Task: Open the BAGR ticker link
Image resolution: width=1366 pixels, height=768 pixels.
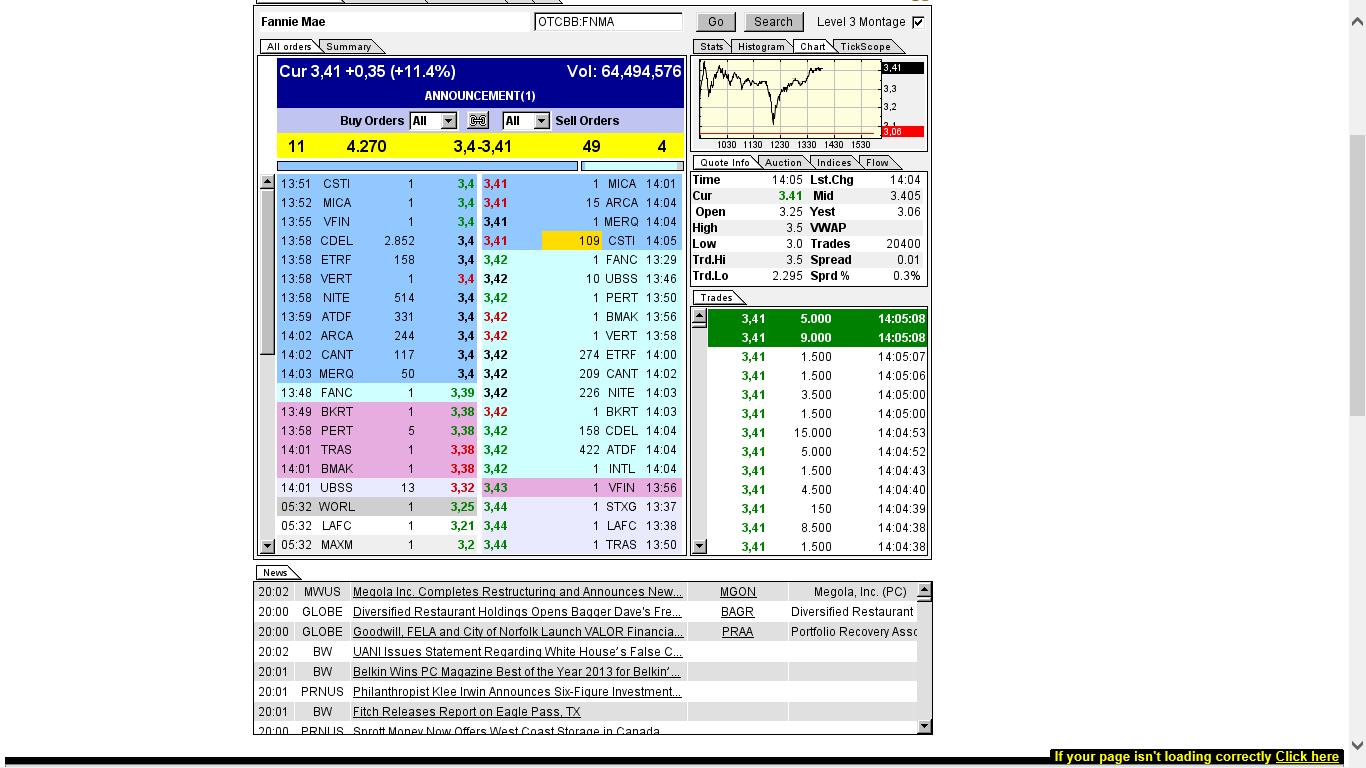Action: tap(738, 612)
